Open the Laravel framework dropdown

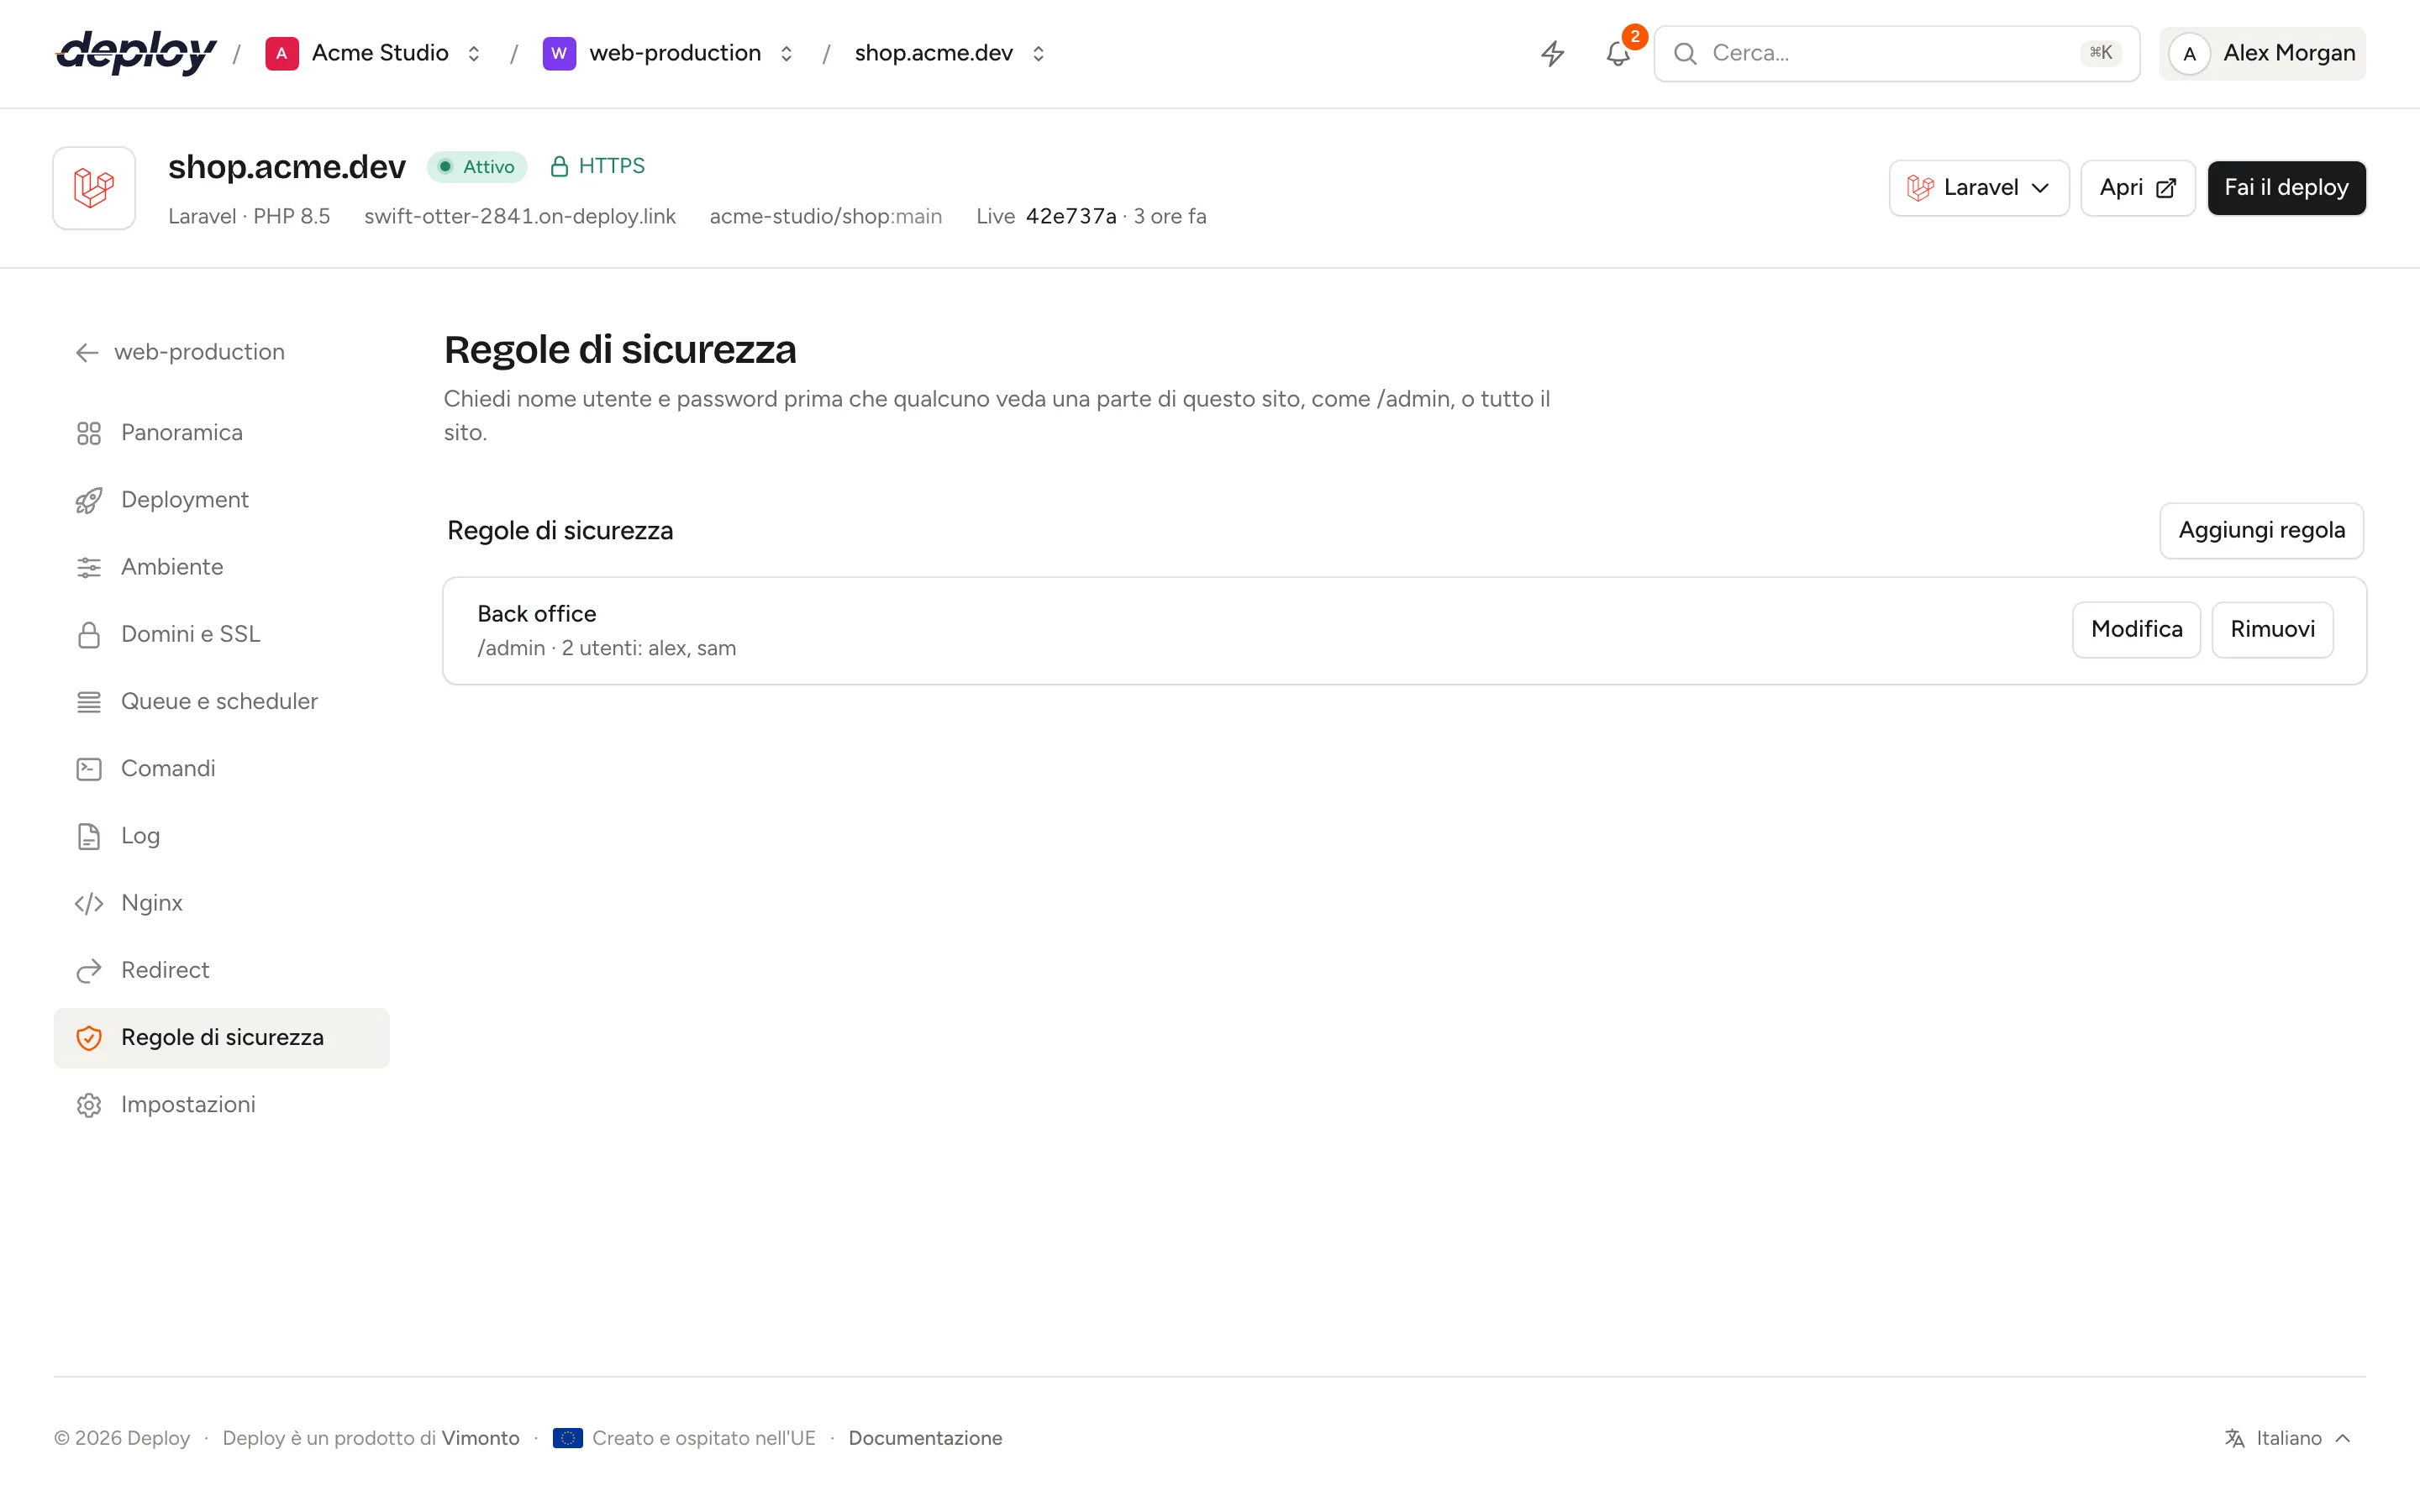1978,188
